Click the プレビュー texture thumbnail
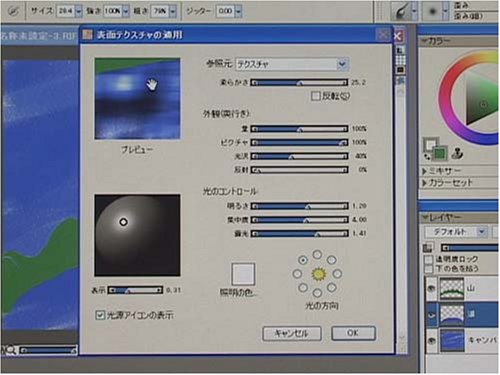 [137, 98]
